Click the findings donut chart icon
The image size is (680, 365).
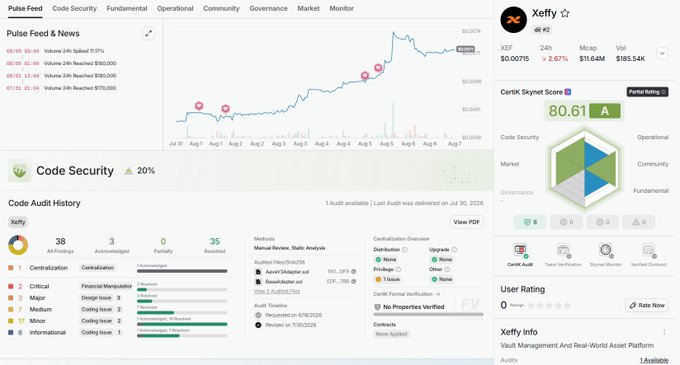[18, 245]
